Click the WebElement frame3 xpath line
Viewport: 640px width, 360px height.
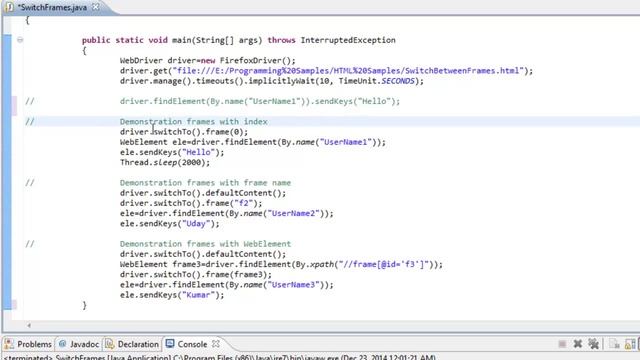tap(281, 264)
